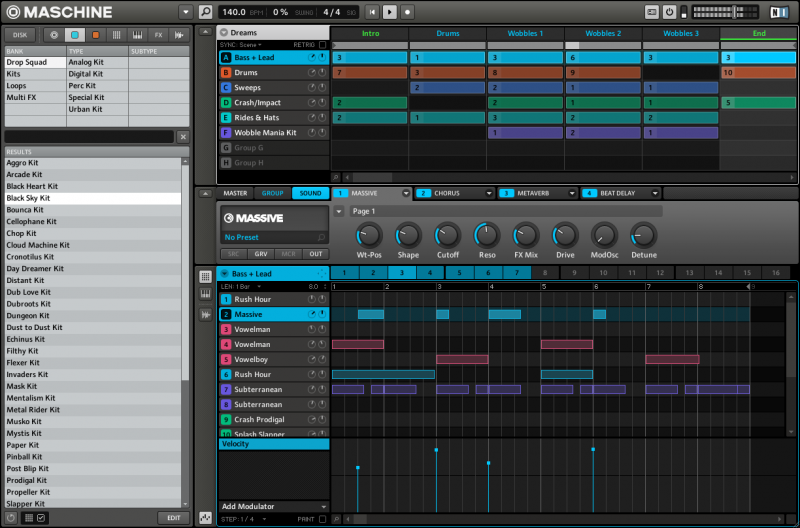
Task: Open the main menu dropdown next to the Maschine logo
Action: [185, 12]
